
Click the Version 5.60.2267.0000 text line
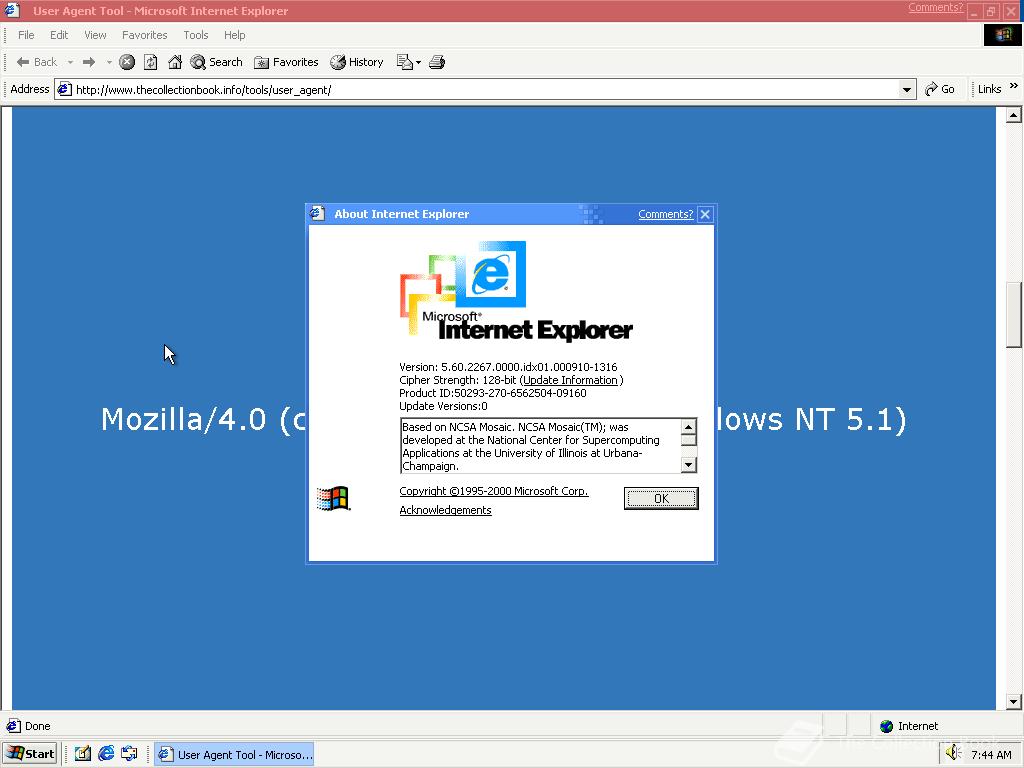(x=508, y=367)
